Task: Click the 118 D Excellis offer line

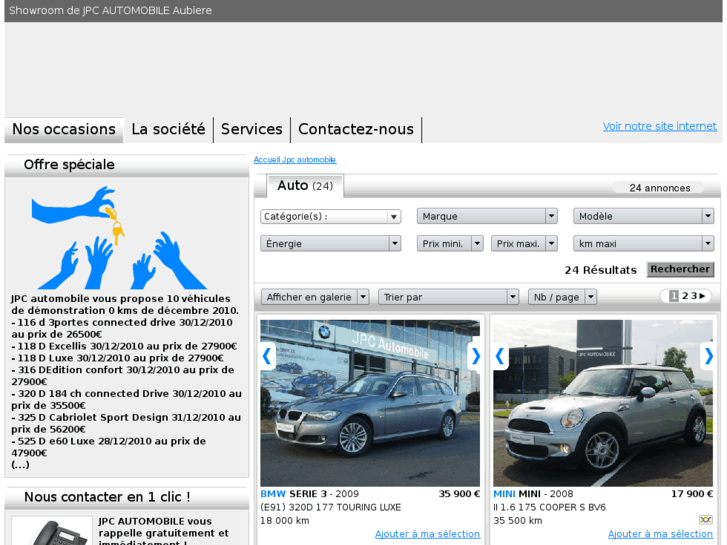Action: coord(124,346)
